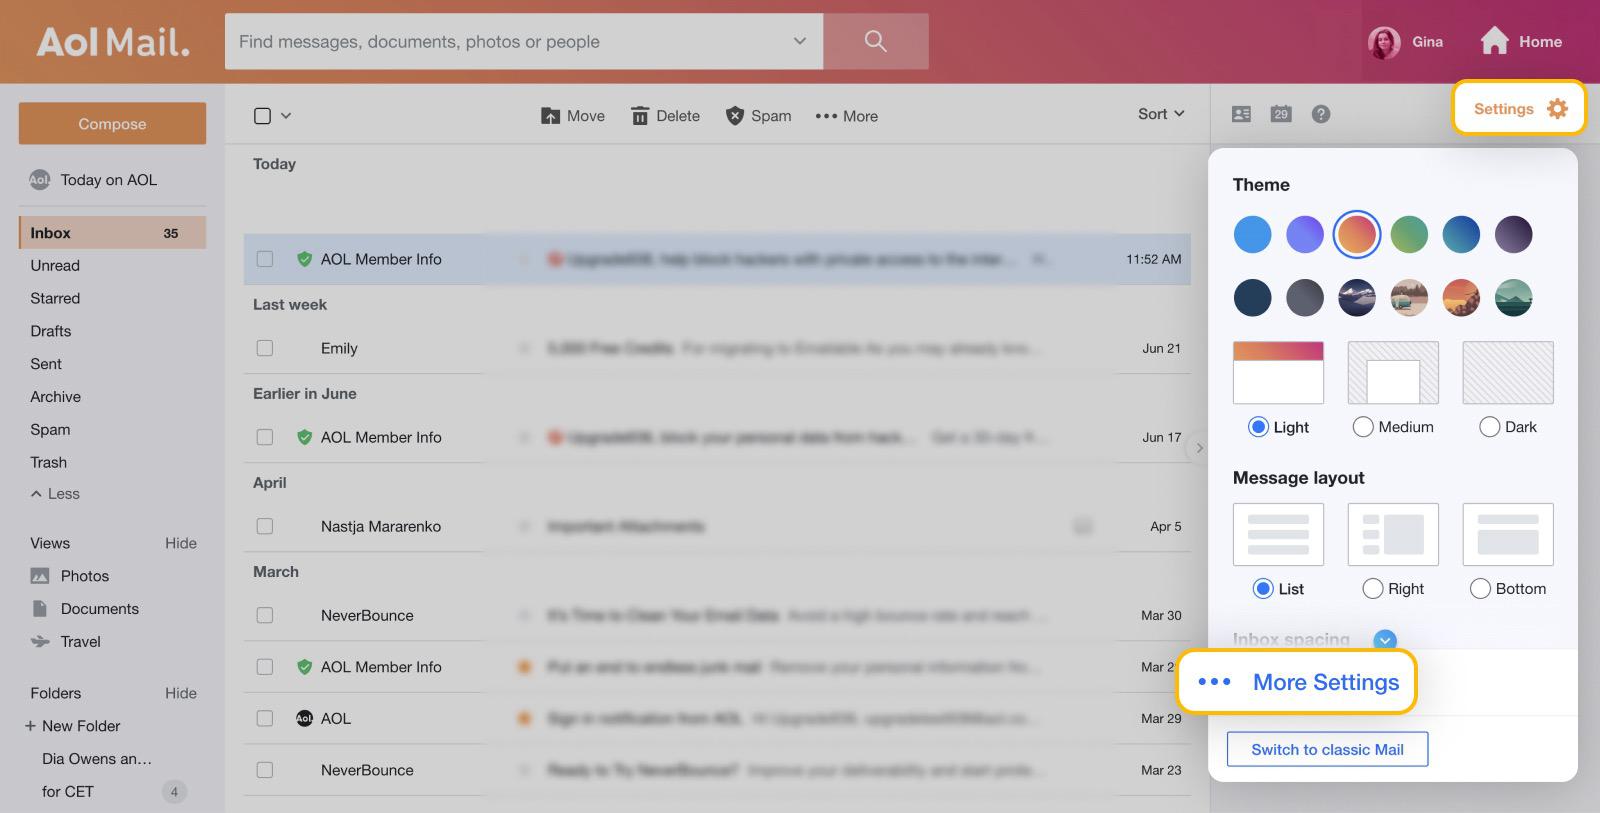Screen dimensions: 1600x813
Task: Check the NeverBounce Mar 30 email
Action: (x=265, y=615)
